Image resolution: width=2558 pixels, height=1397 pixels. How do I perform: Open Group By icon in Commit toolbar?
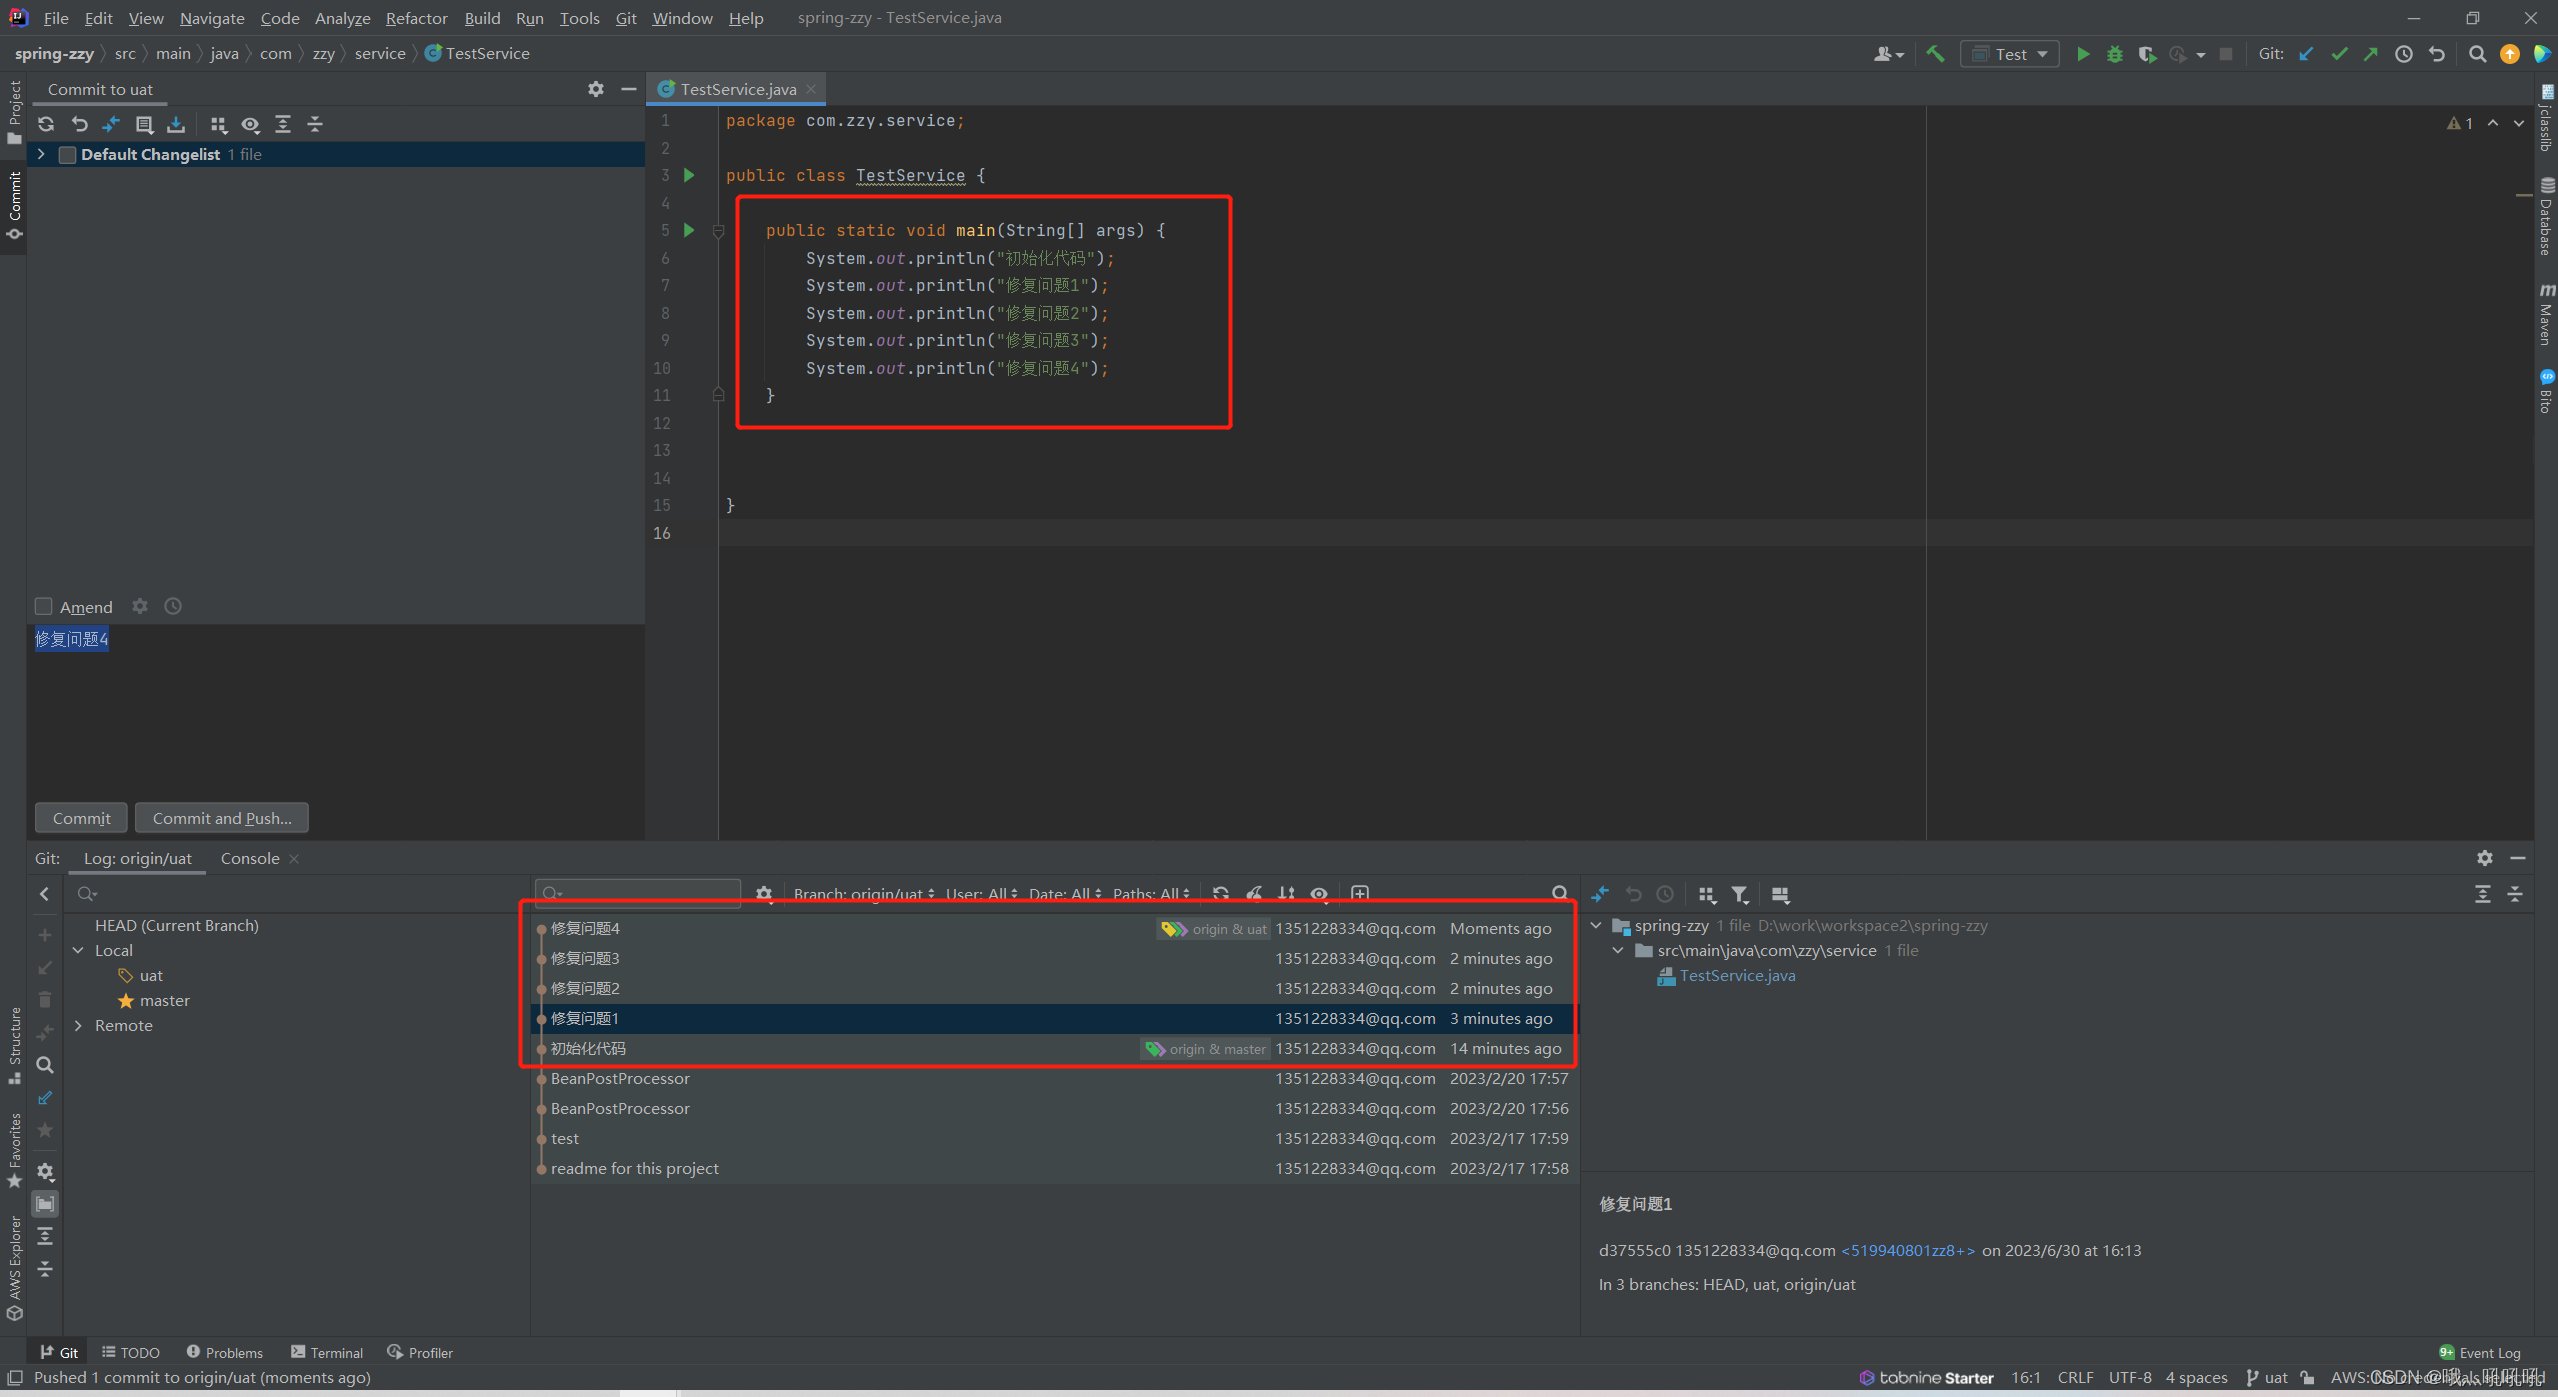coord(218,124)
